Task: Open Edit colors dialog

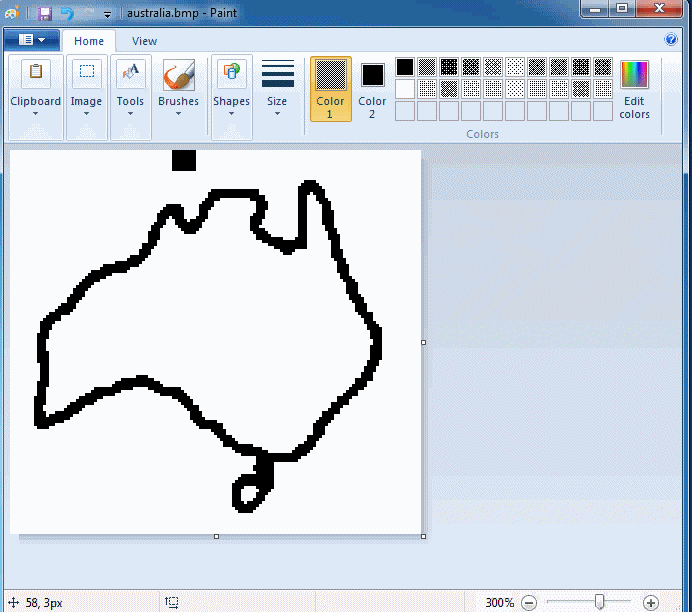Action: click(634, 90)
